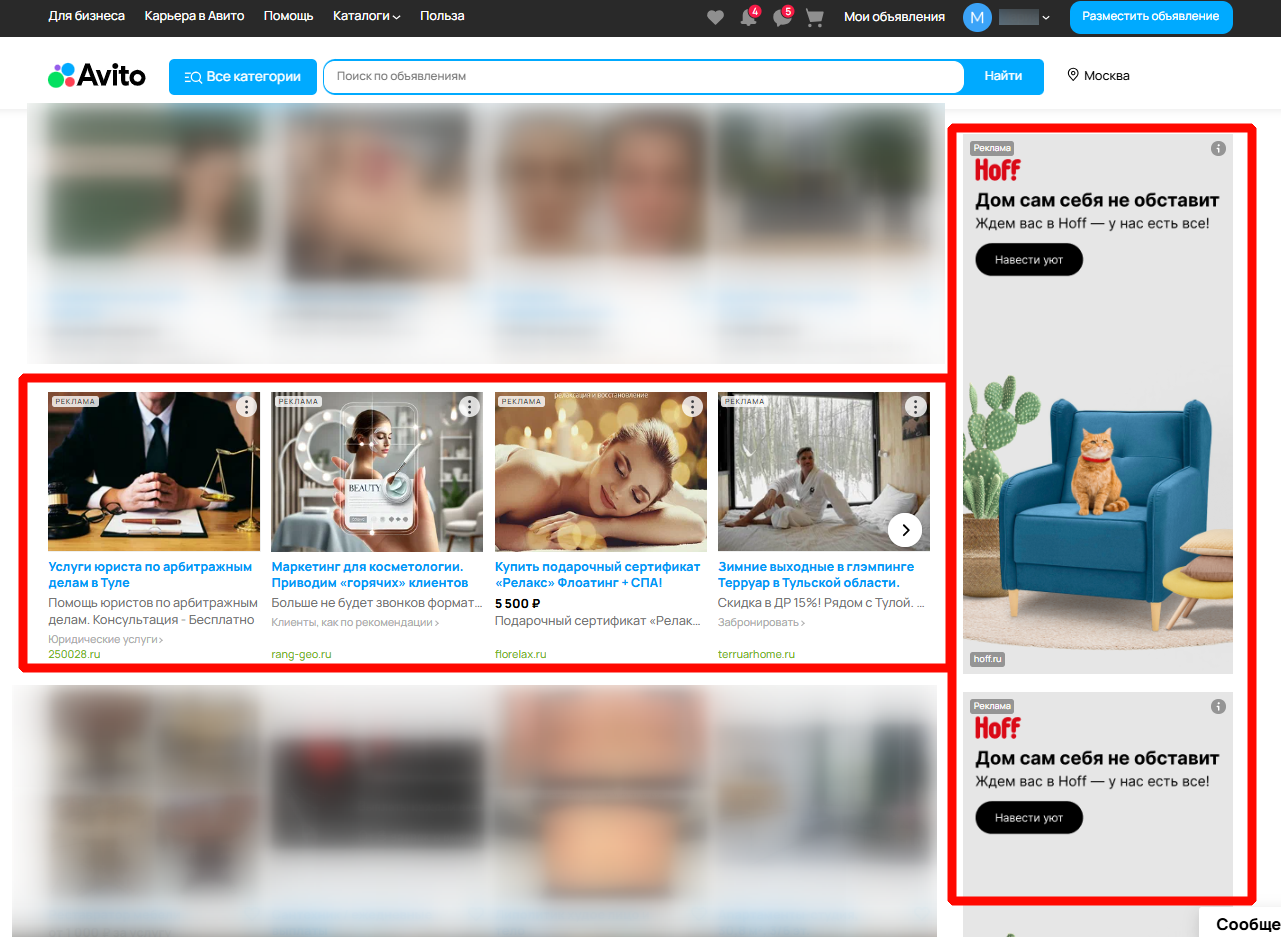
Task: Change location by clicking Москва
Action: click(x=1099, y=76)
